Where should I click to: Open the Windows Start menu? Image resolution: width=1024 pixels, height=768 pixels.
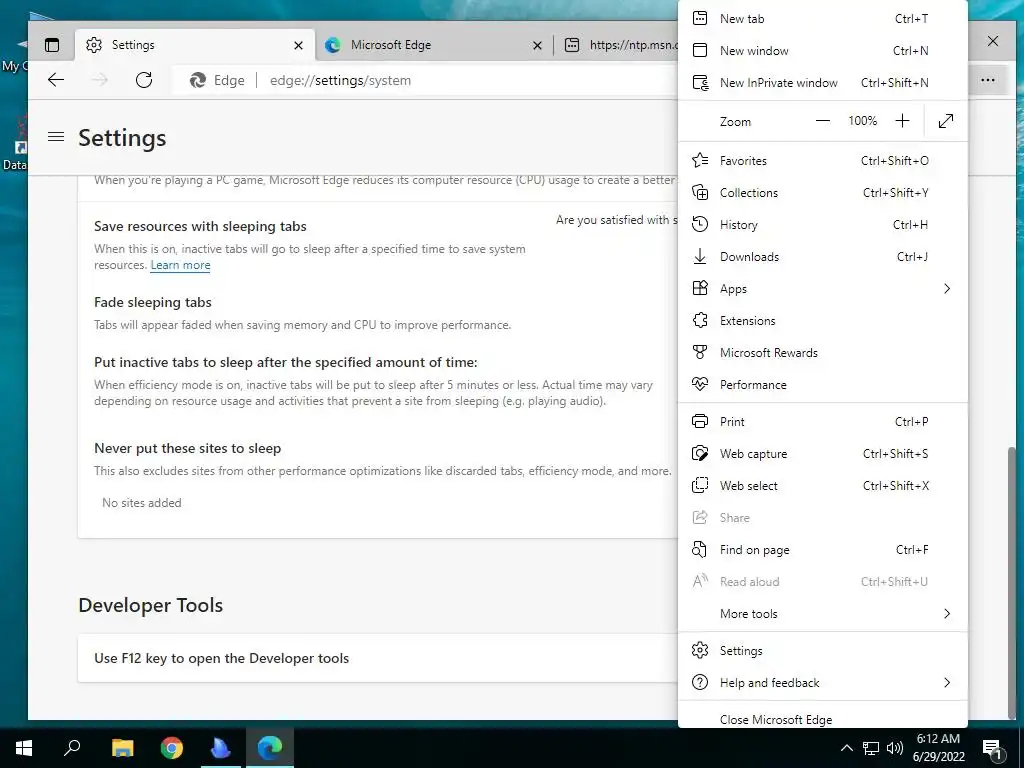(24, 748)
